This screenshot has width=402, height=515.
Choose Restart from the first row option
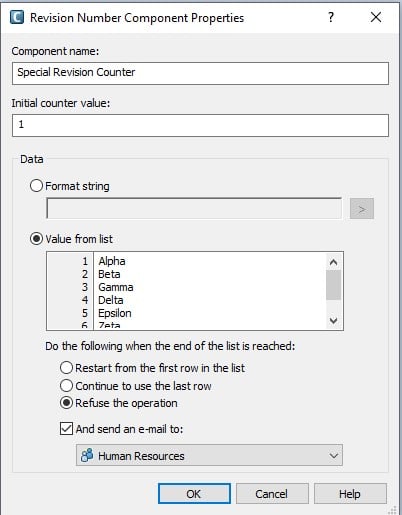[x=66, y=368]
